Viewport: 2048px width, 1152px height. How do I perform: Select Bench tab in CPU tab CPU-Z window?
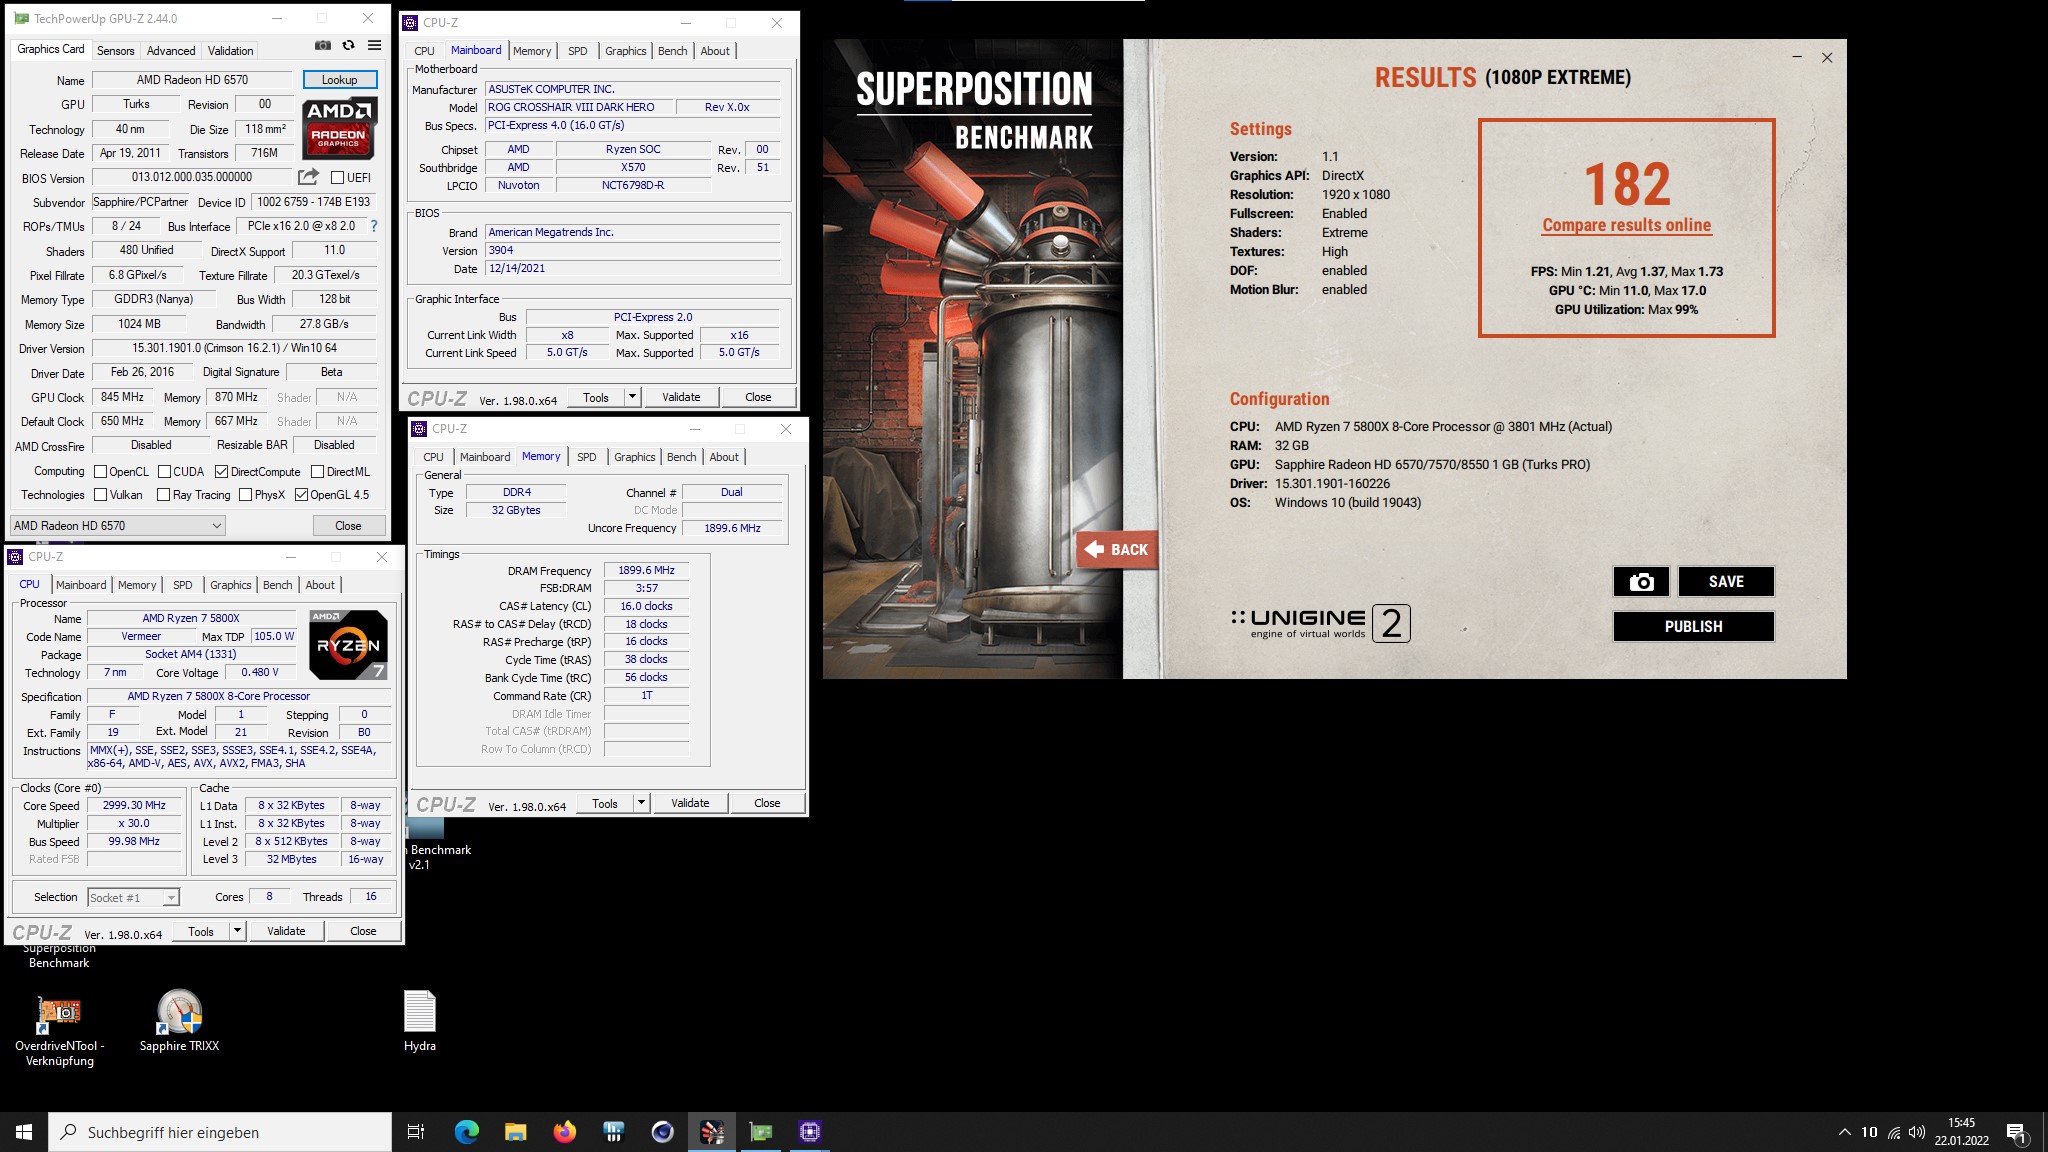(x=278, y=585)
